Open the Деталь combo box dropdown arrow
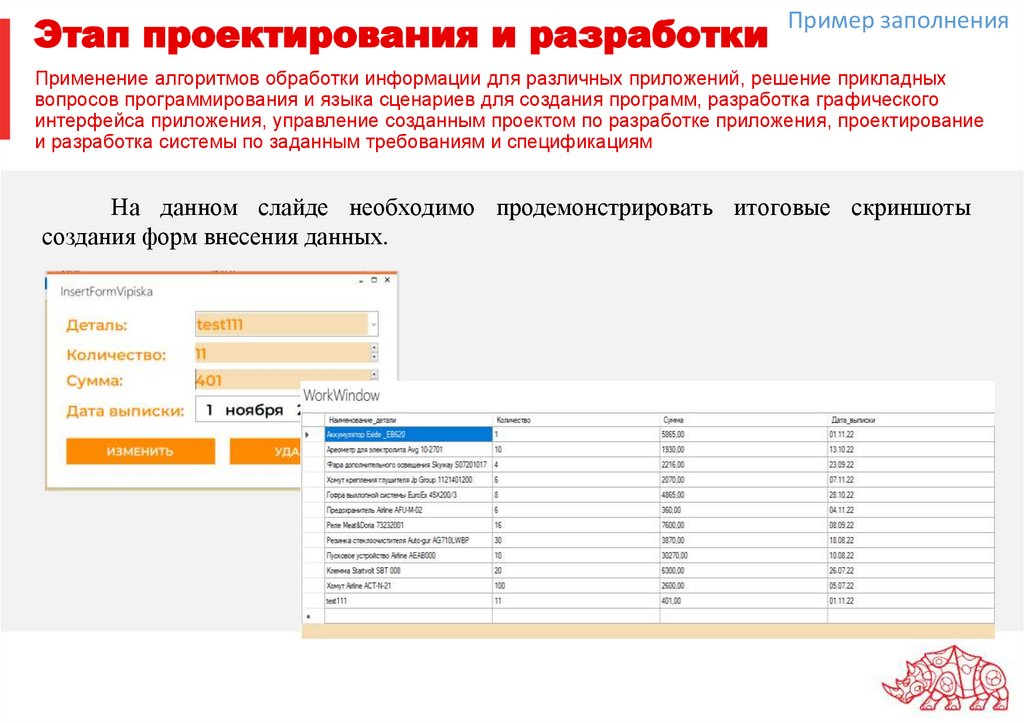Screen dimensions: 1024x723 (x=373, y=325)
